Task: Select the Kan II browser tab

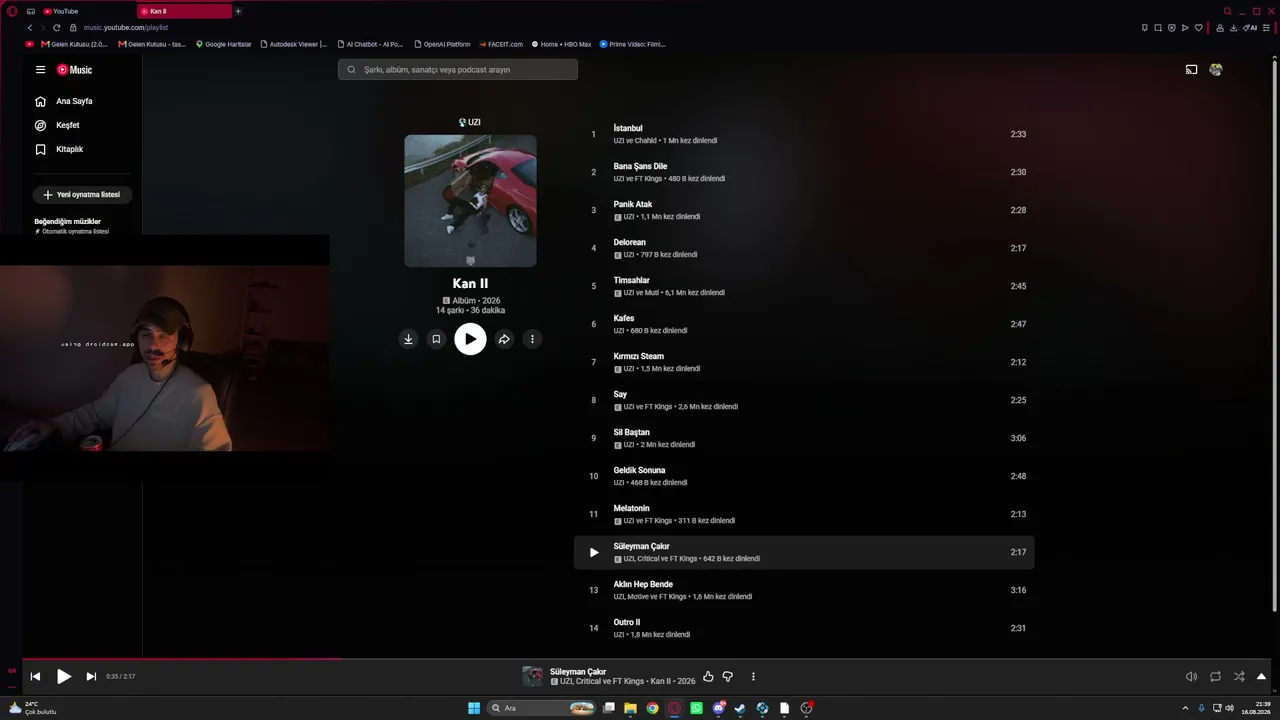Action: click(x=184, y=11)
